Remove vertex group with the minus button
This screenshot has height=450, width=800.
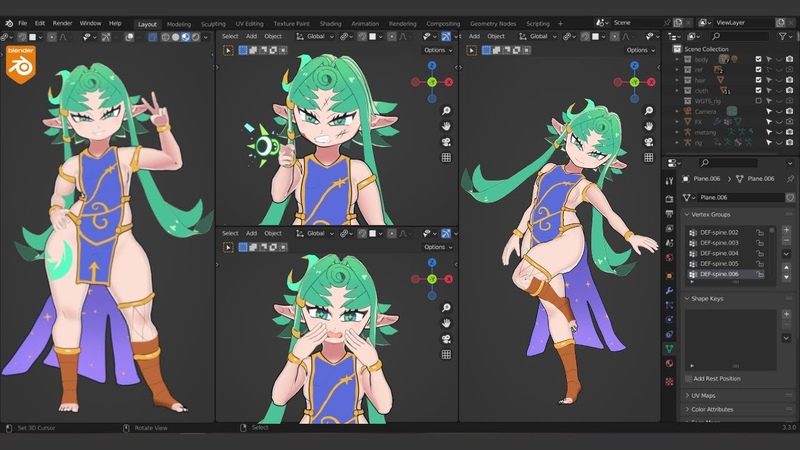click(786, 240)
